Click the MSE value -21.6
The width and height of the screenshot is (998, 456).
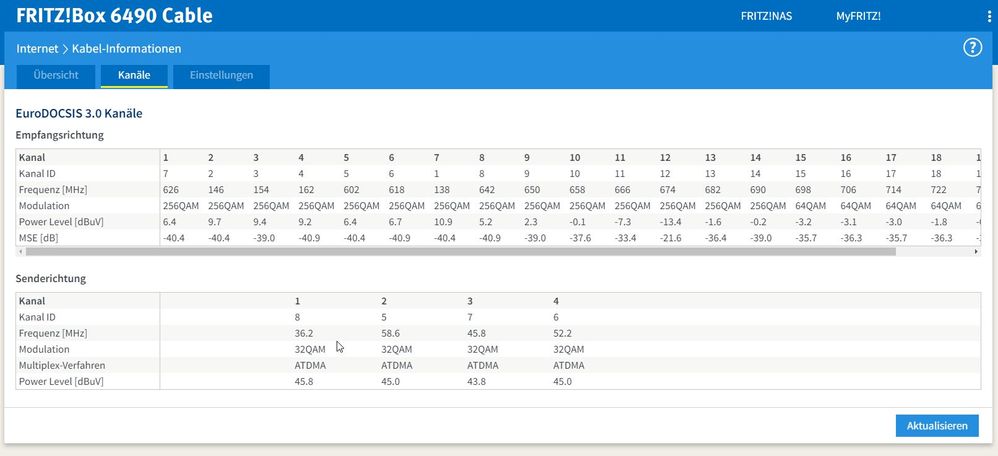tap(670, 238)
